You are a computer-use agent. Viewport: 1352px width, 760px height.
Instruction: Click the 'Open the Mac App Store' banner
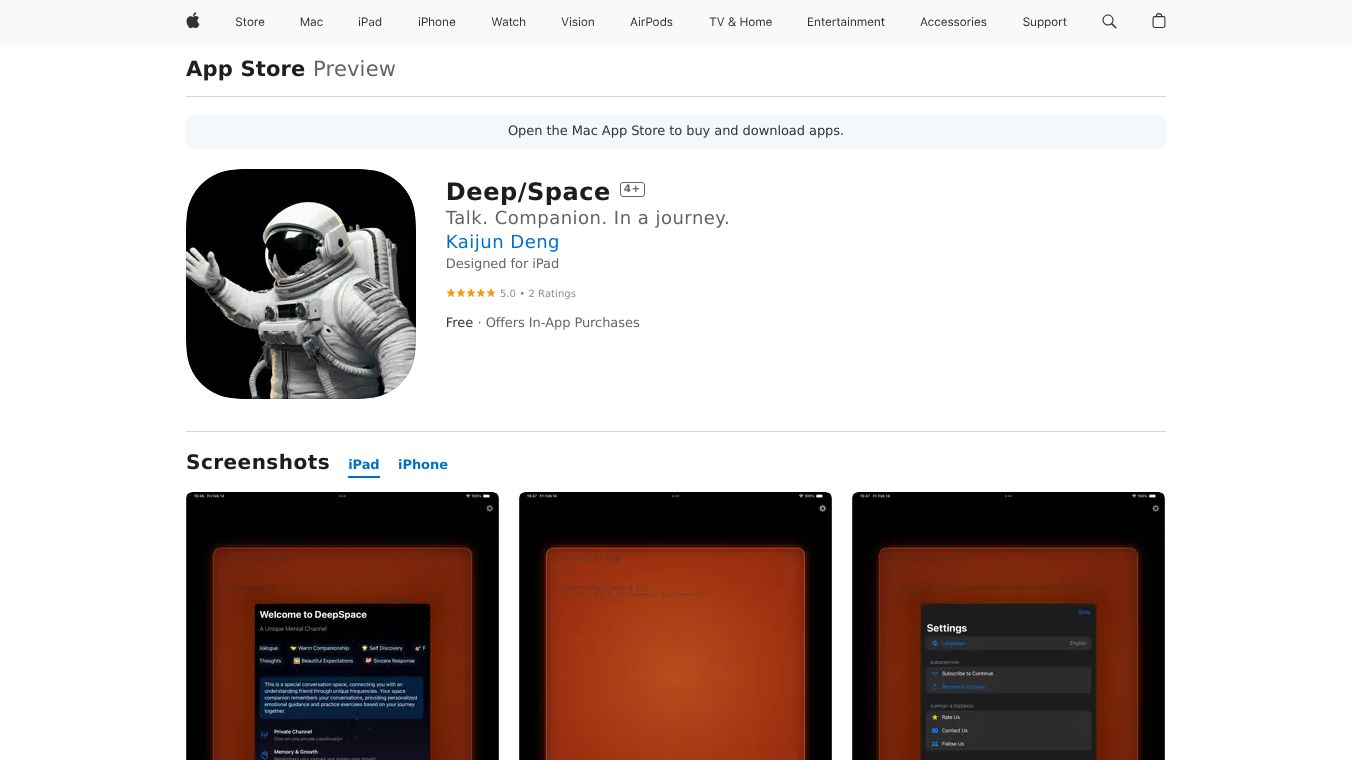tap(676, 131)
